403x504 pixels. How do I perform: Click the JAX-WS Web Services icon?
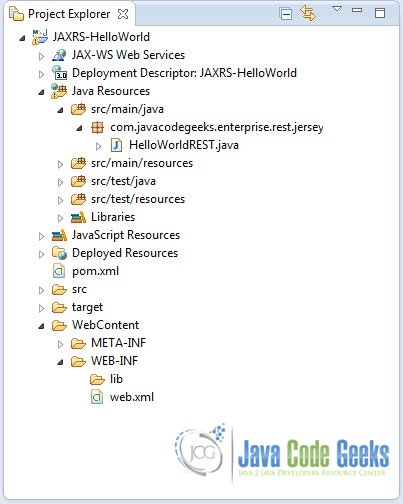(x=59, y=55)
